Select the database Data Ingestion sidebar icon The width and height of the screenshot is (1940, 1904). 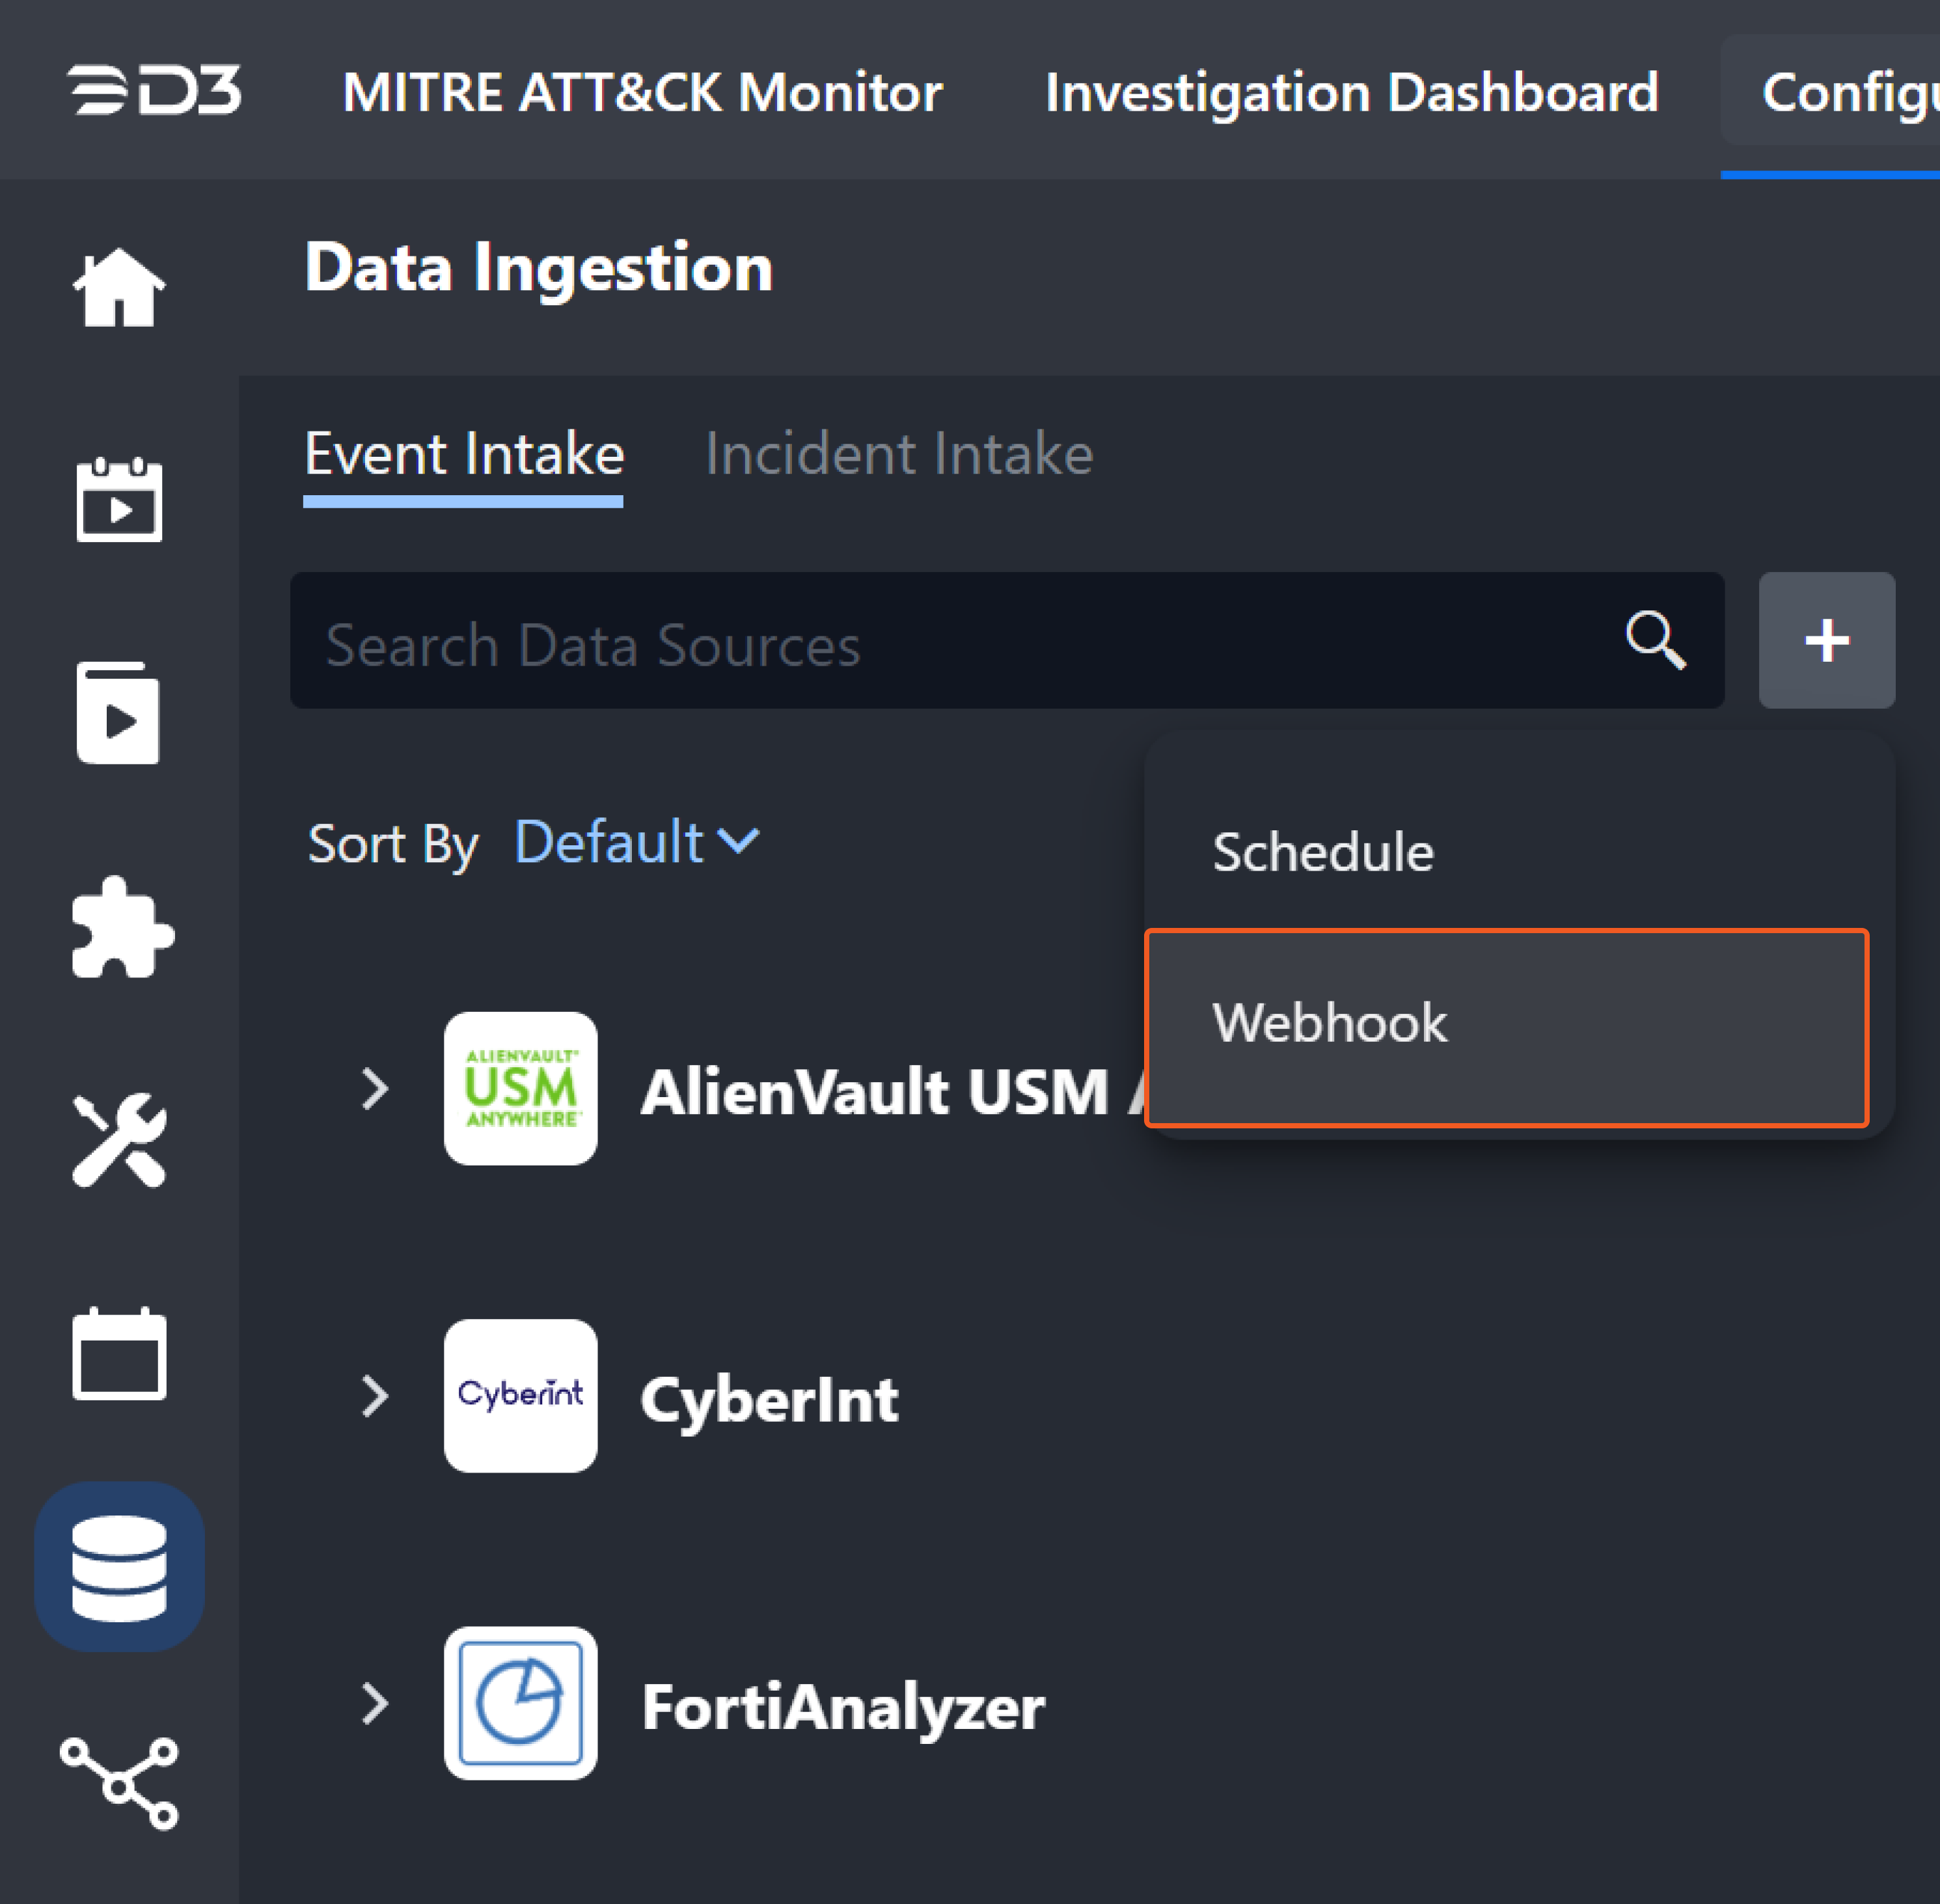119,1567
